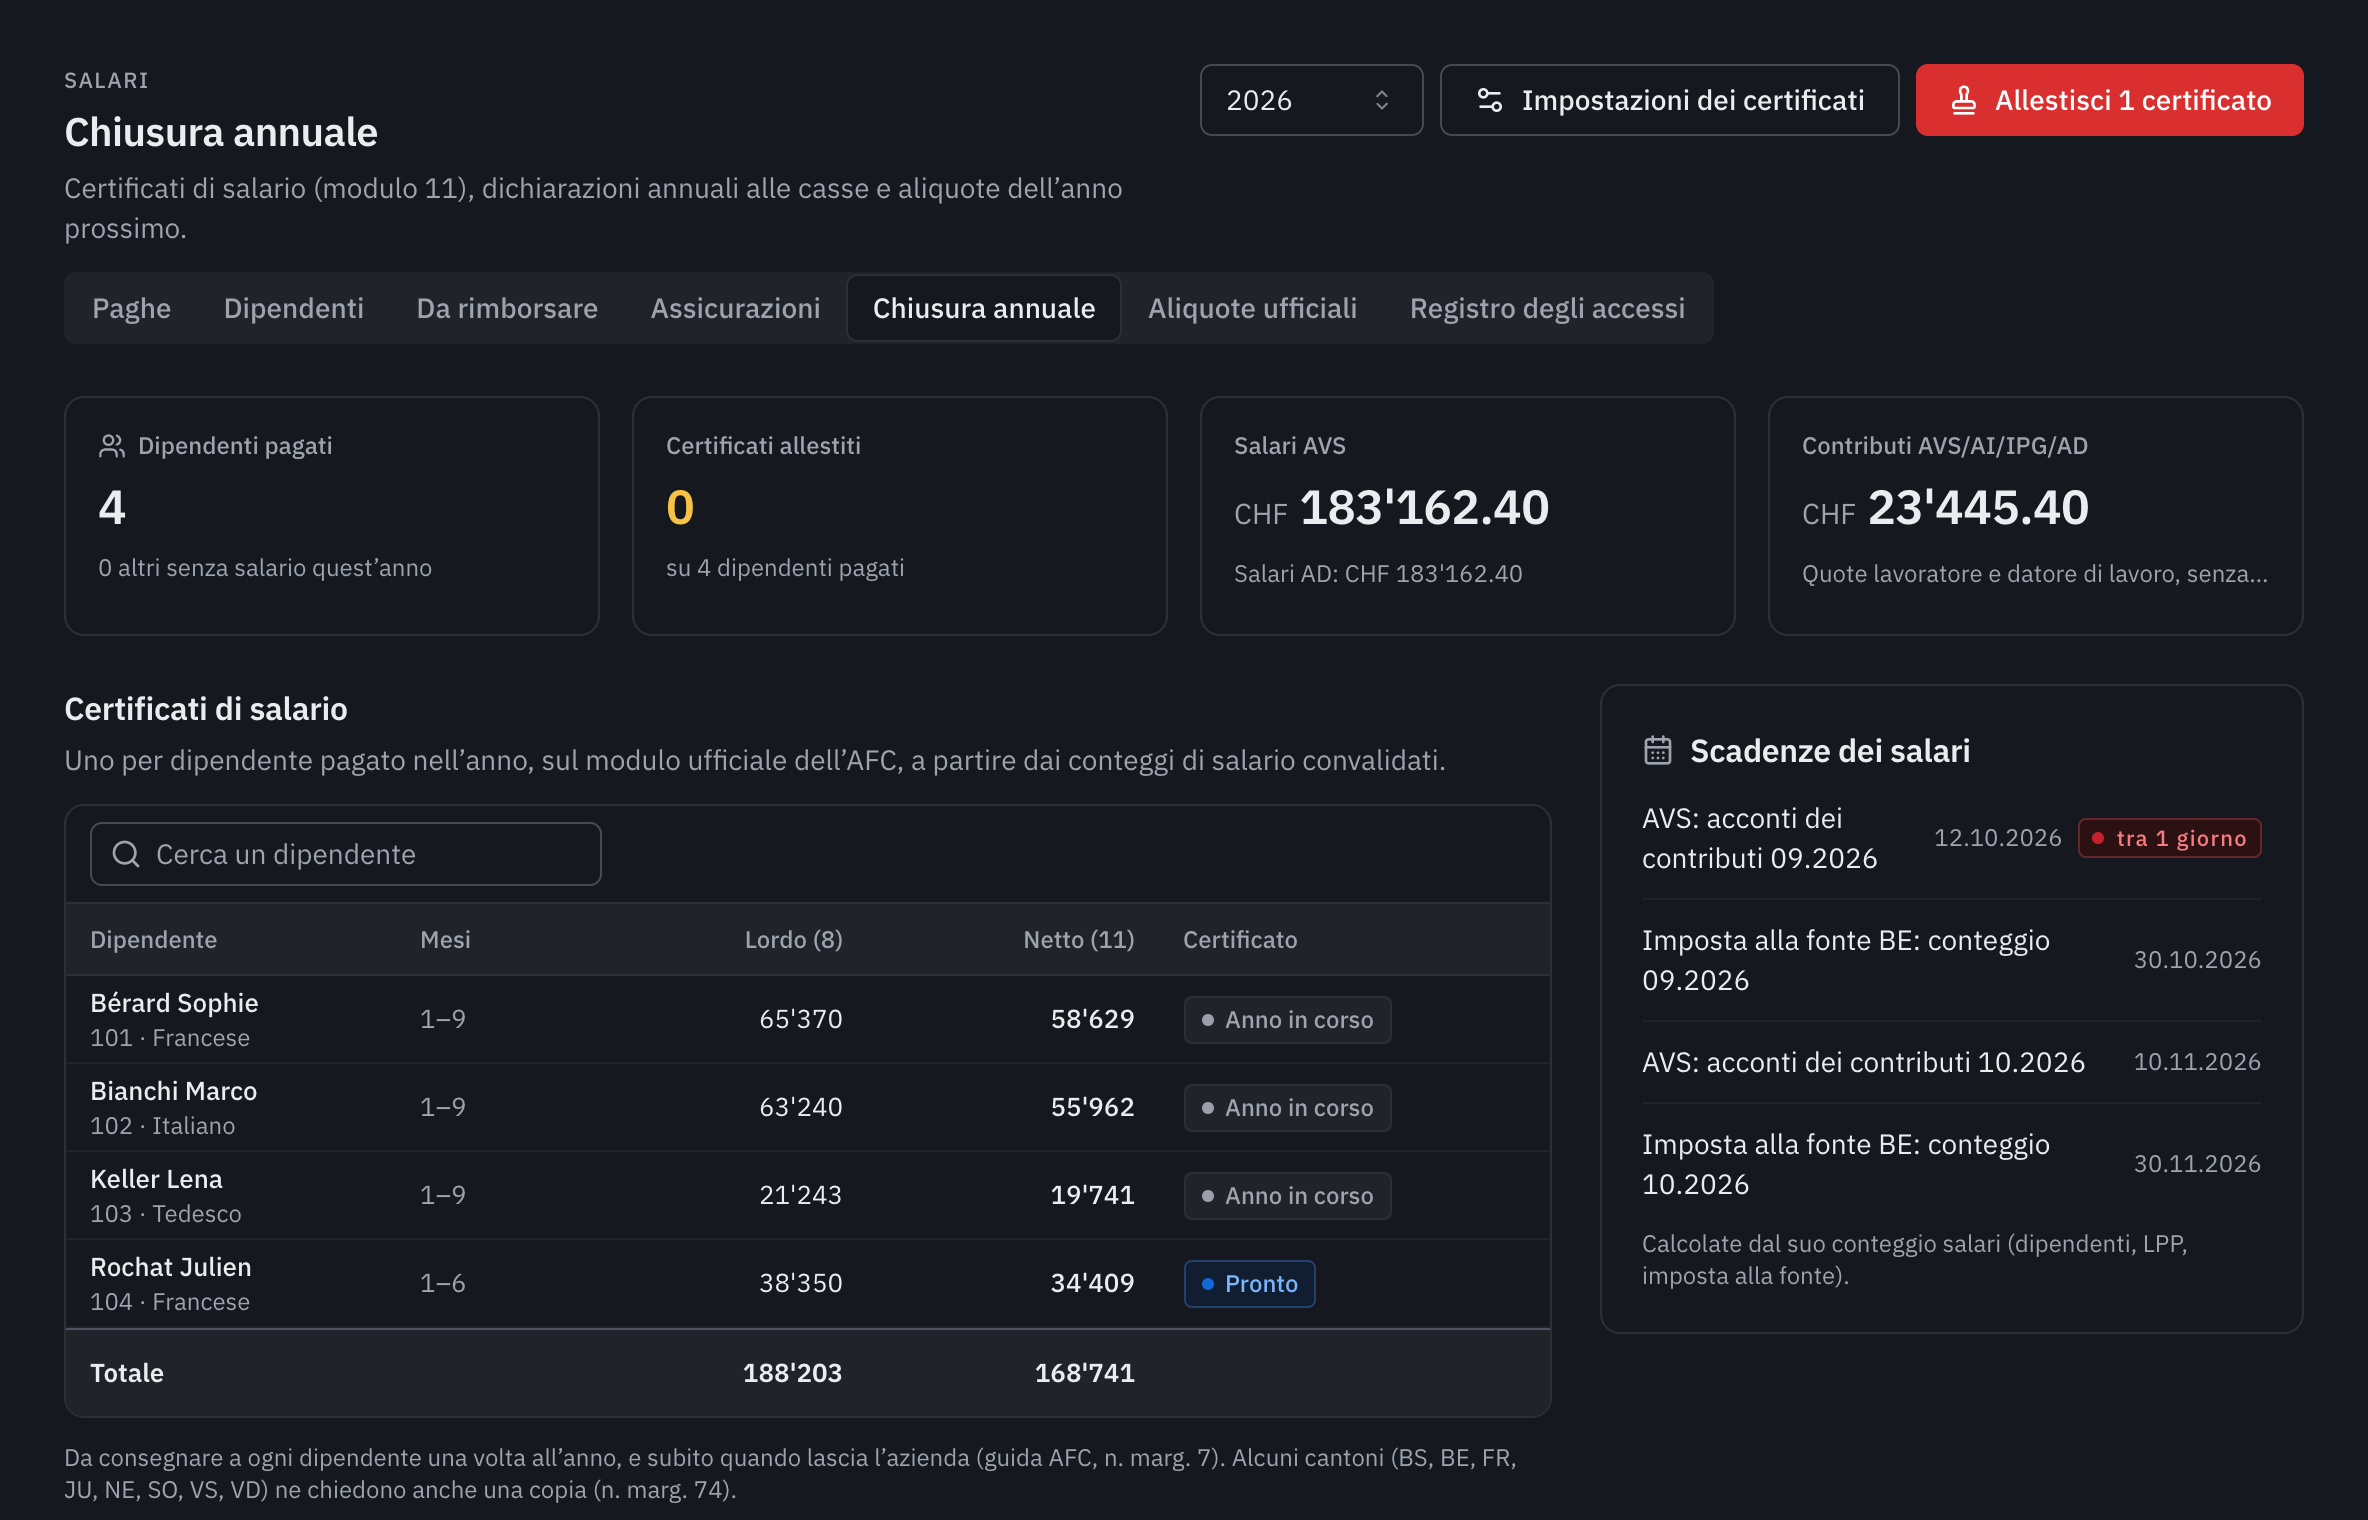2368x1520 pixels.
Task: Click the Totale lordo value 188'203
Action: pos(792,1373)
